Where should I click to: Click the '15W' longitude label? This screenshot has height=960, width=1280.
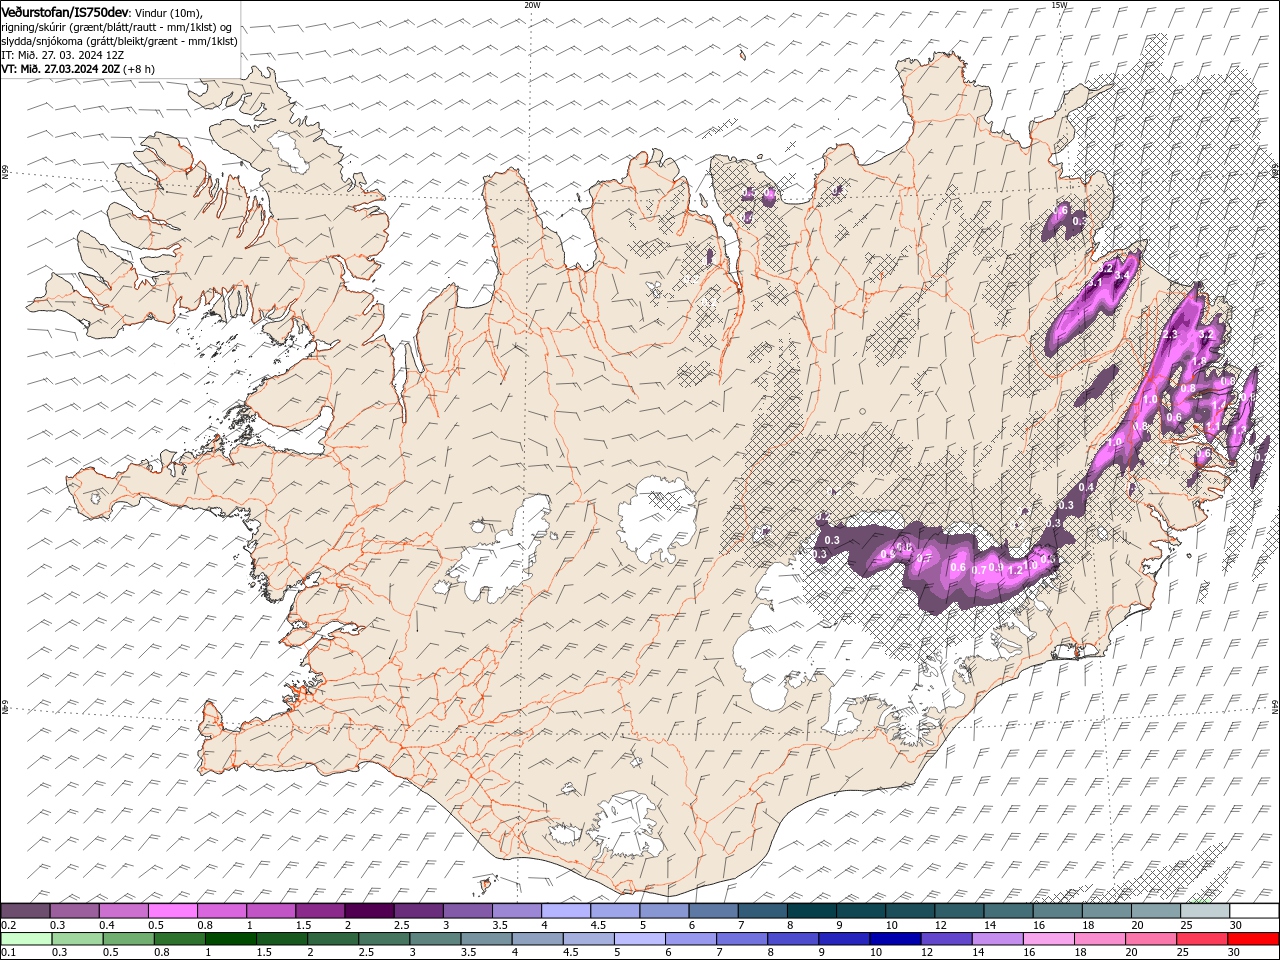point(1058,5)
